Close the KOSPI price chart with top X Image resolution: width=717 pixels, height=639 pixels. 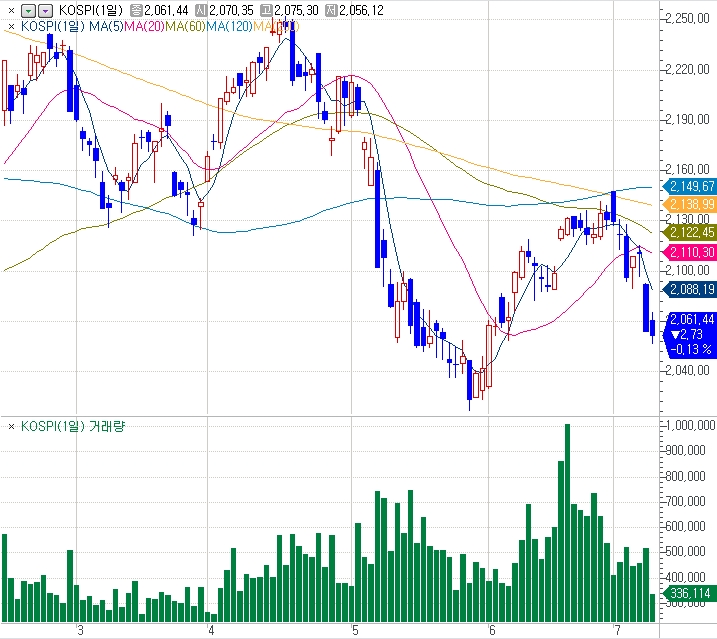pos(10,10)
